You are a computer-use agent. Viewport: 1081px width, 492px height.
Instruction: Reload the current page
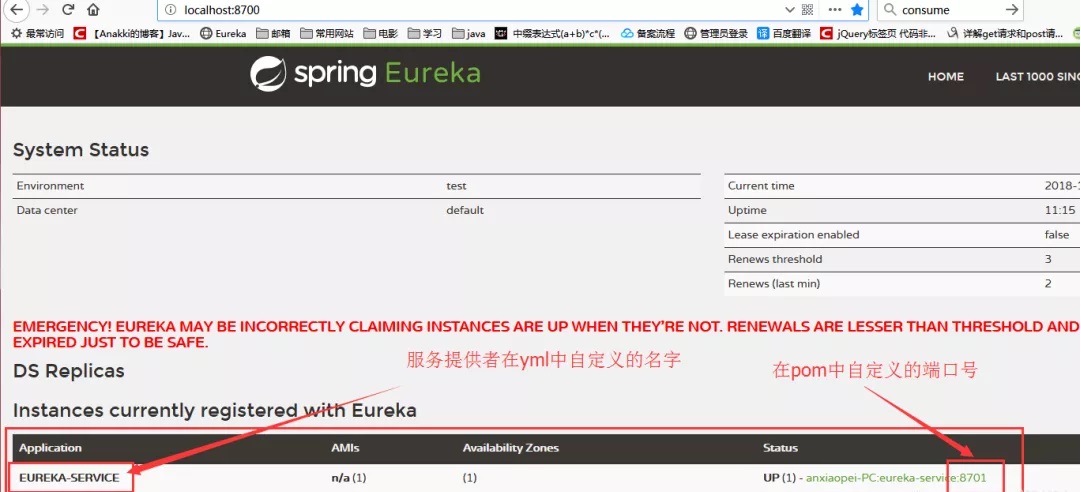point(68,10)
